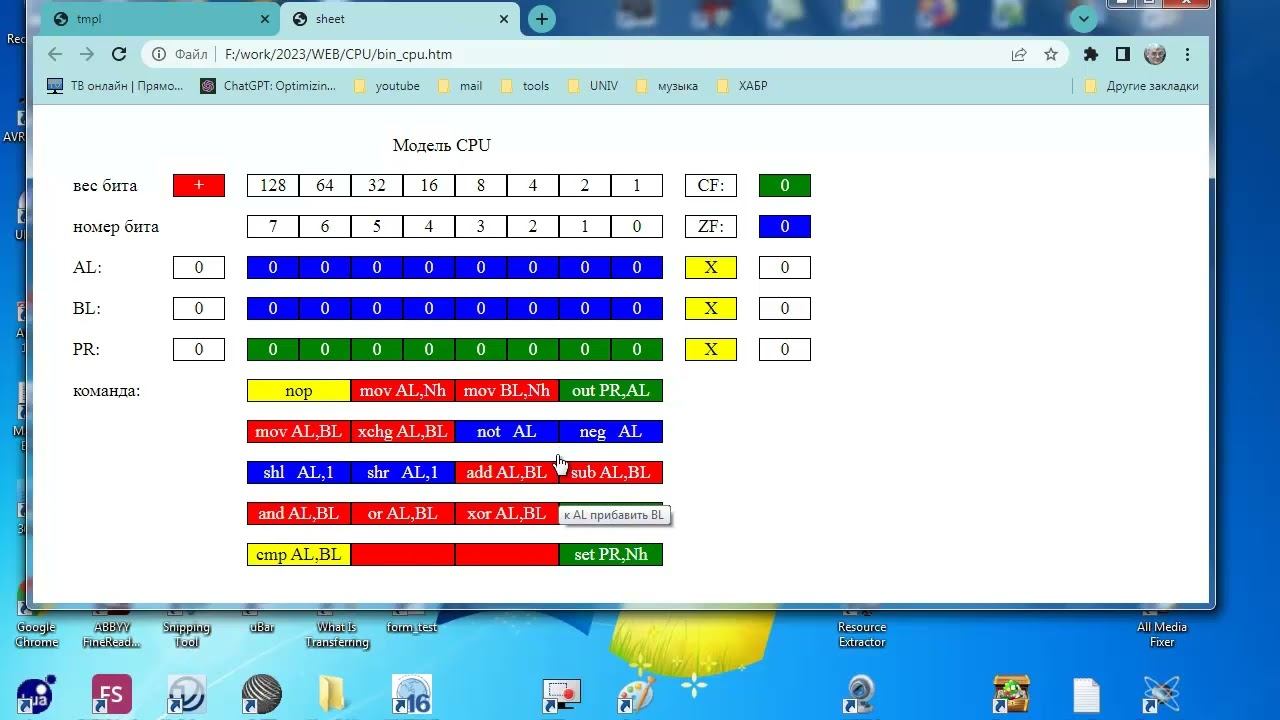The height and width of the screenshot is (720, 1280).
Task: Run the set PR,Nh command
Action: (x=611, y=555)
